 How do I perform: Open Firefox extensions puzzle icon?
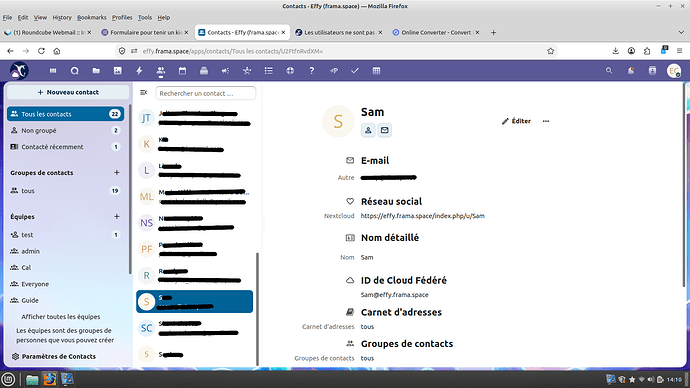tap(647, 51)
